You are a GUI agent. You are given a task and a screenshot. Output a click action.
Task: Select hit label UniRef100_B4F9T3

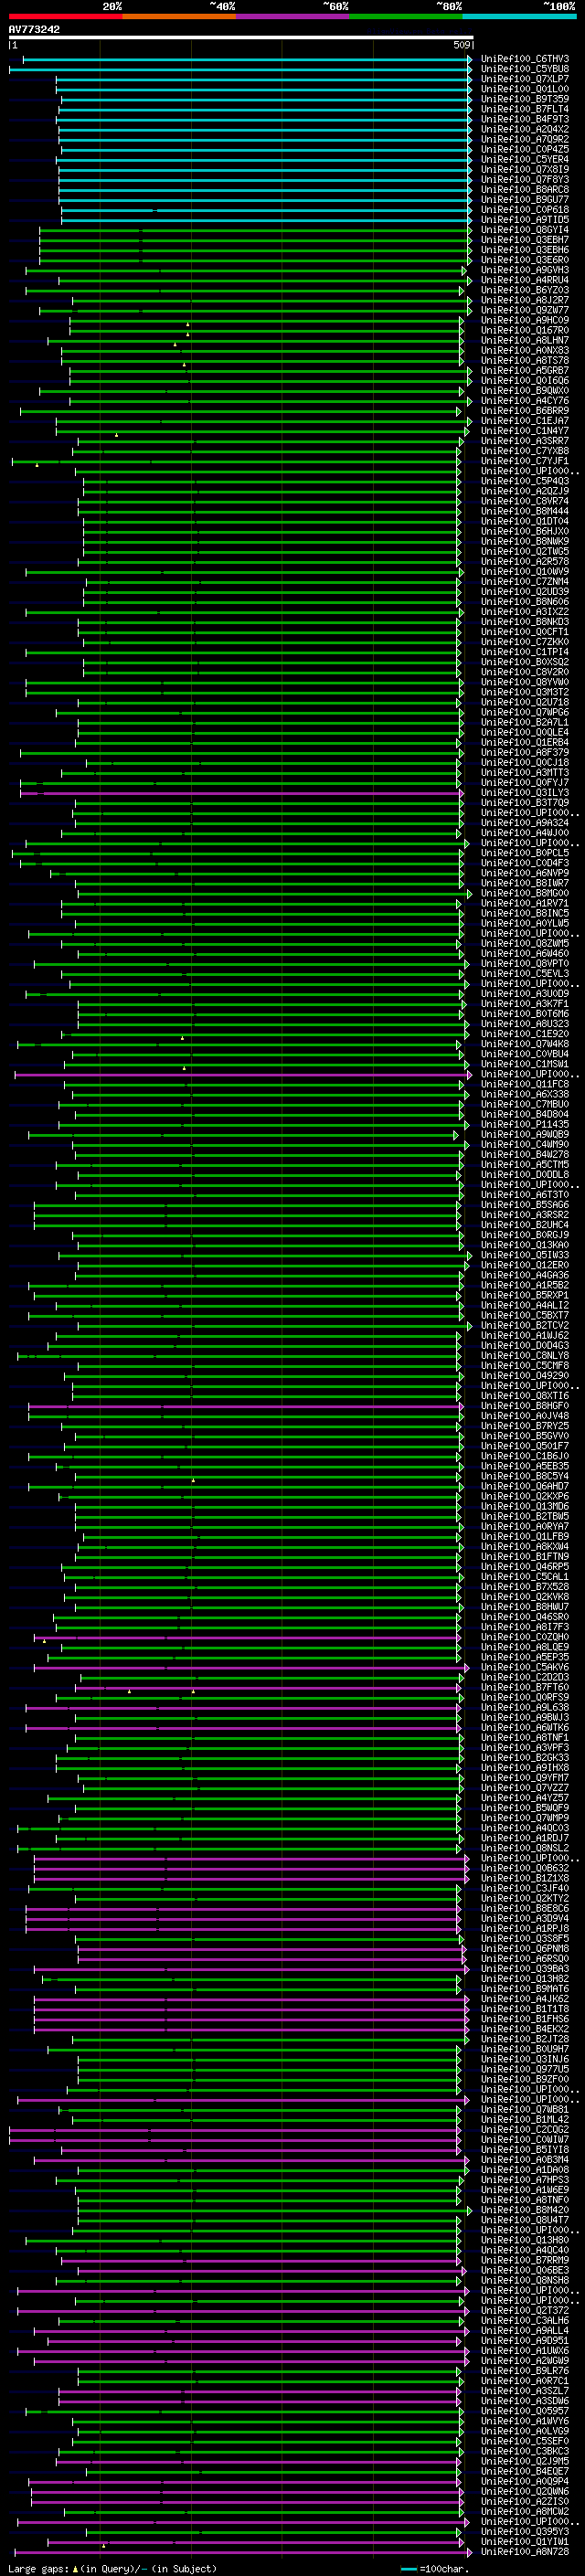click(525, 119)
